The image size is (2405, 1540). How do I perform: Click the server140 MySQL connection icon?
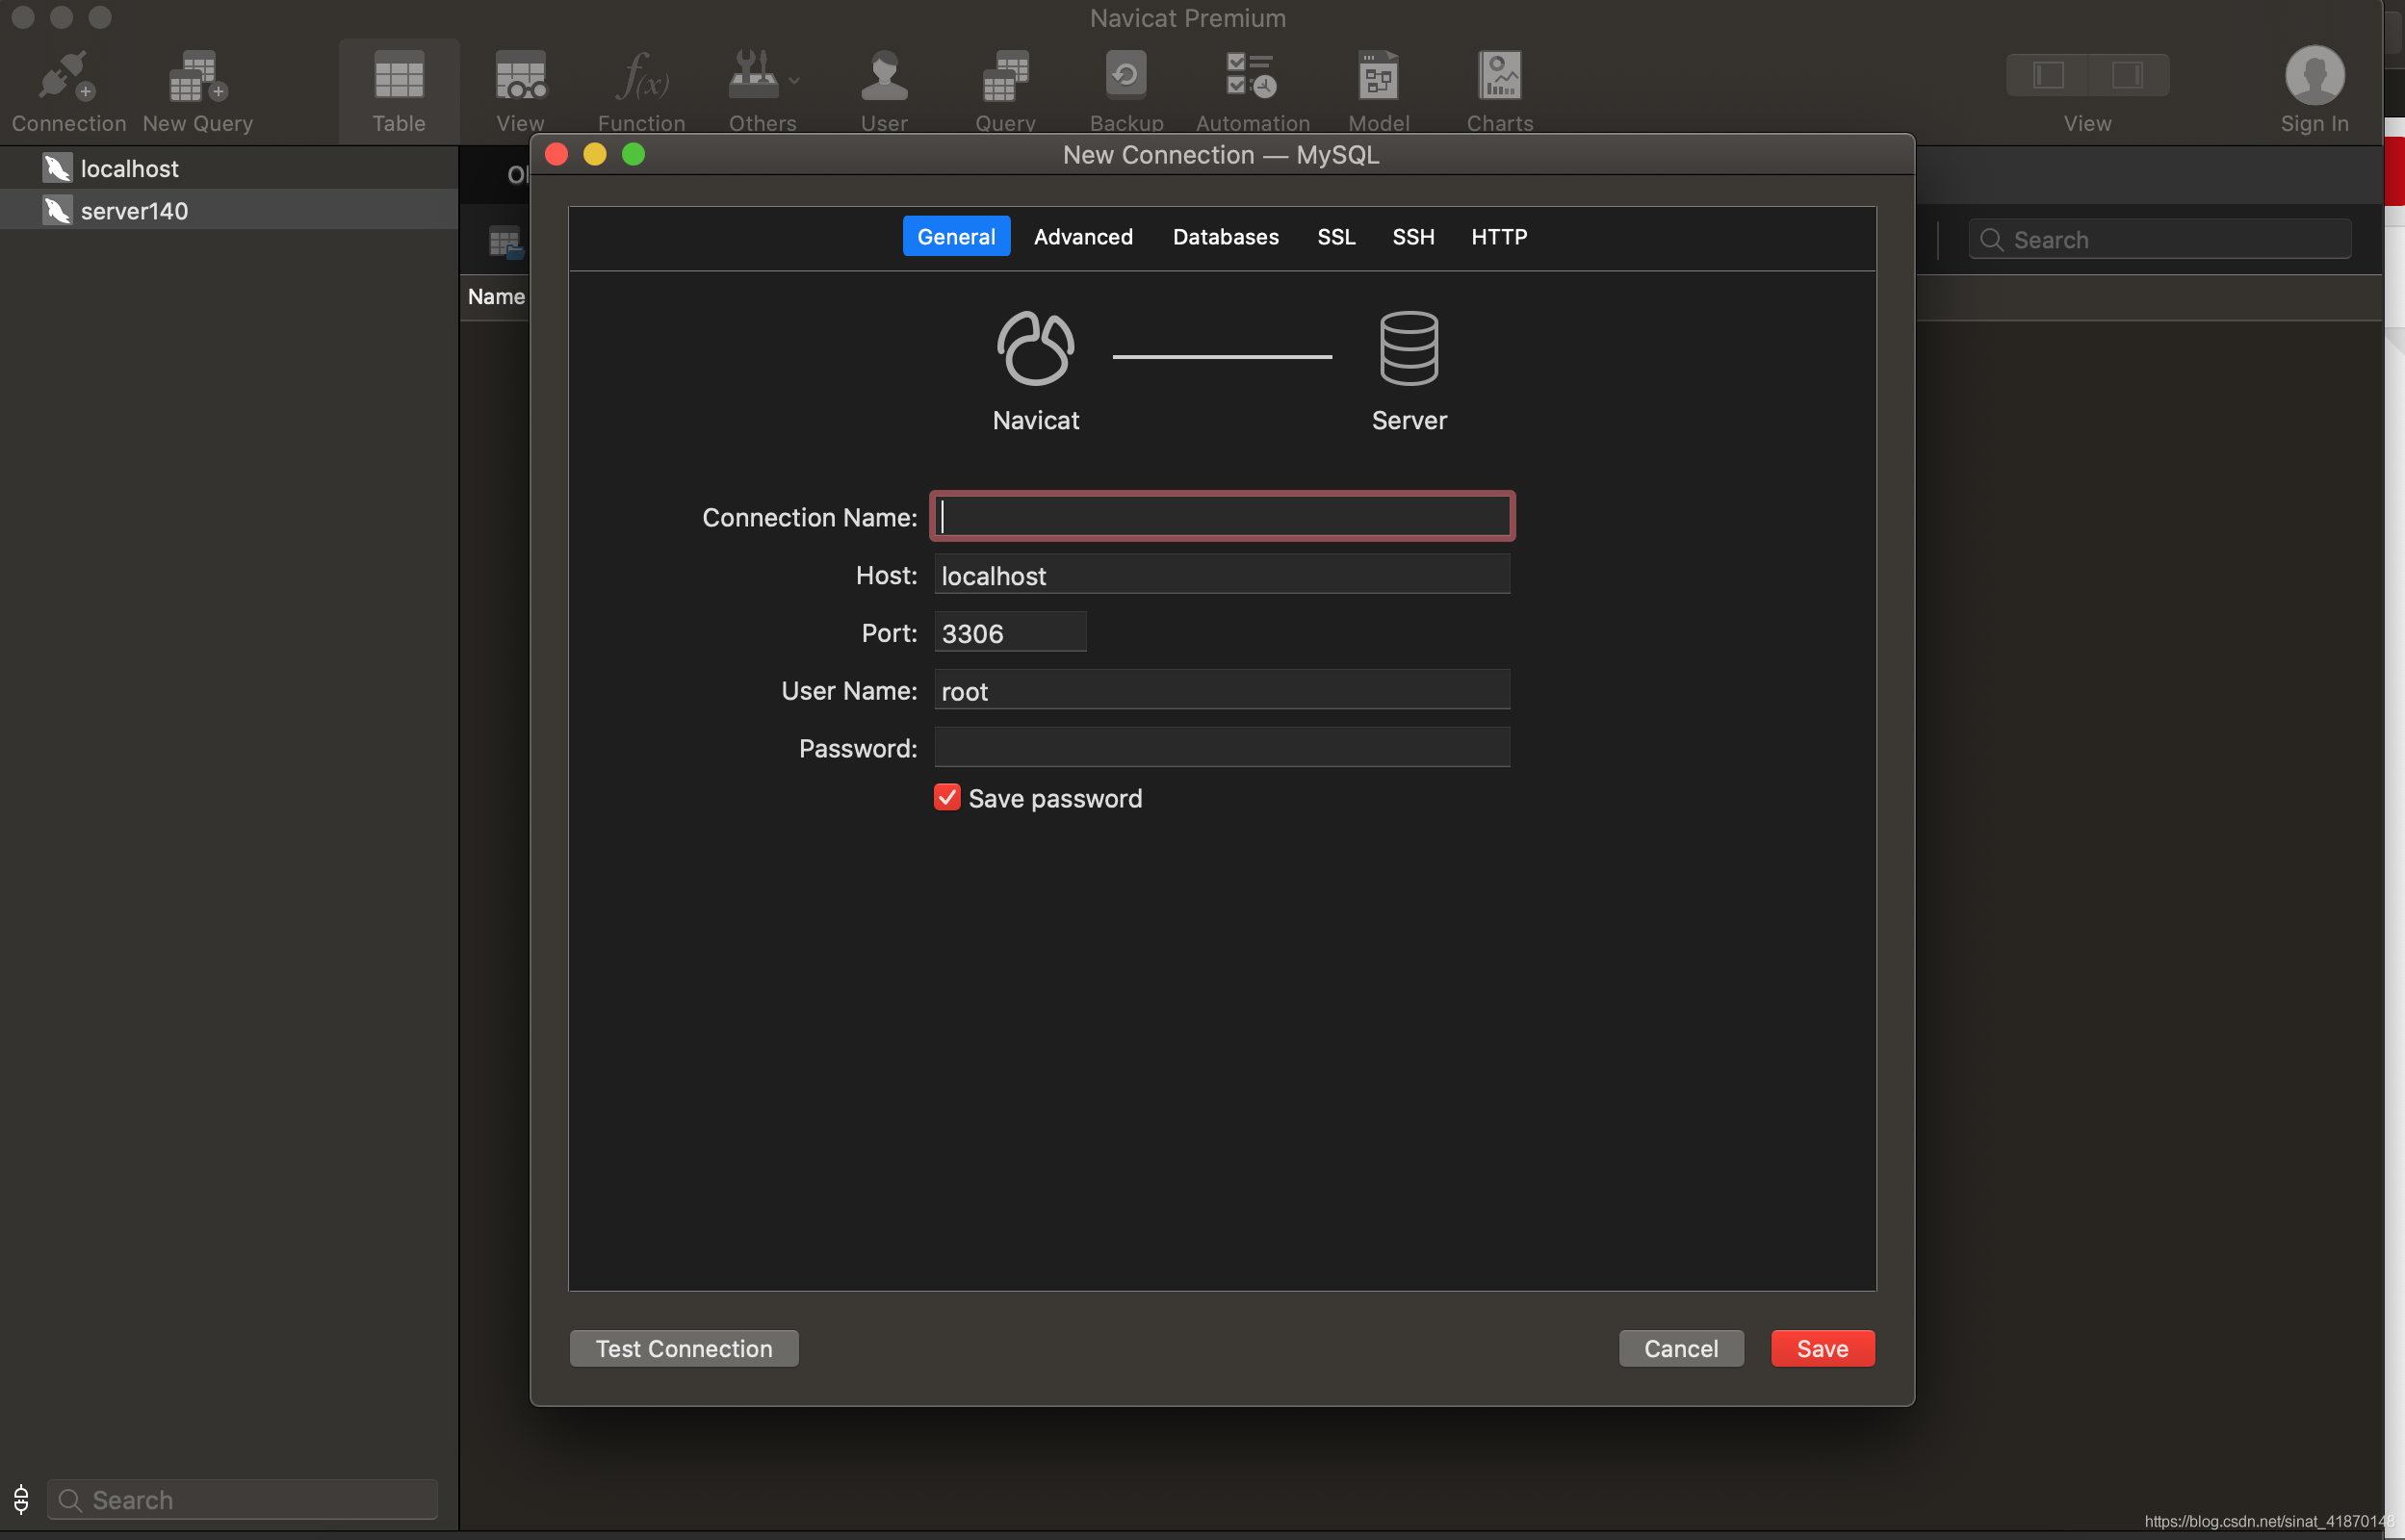57,210
